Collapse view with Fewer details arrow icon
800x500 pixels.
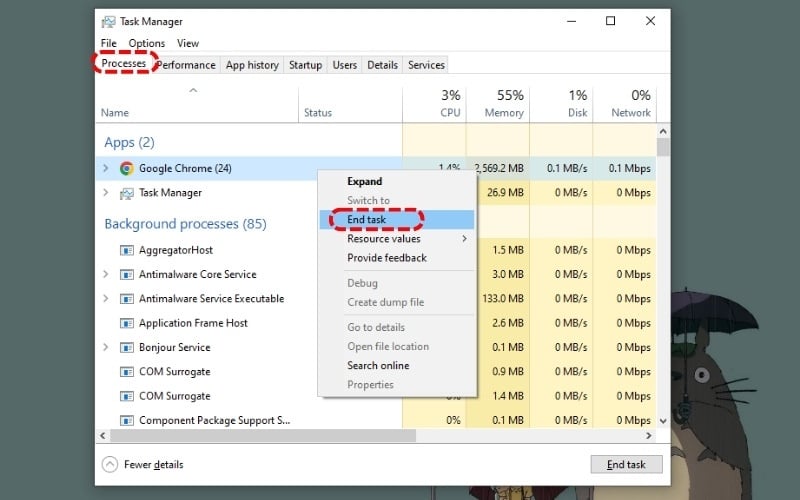pos(110,464)
